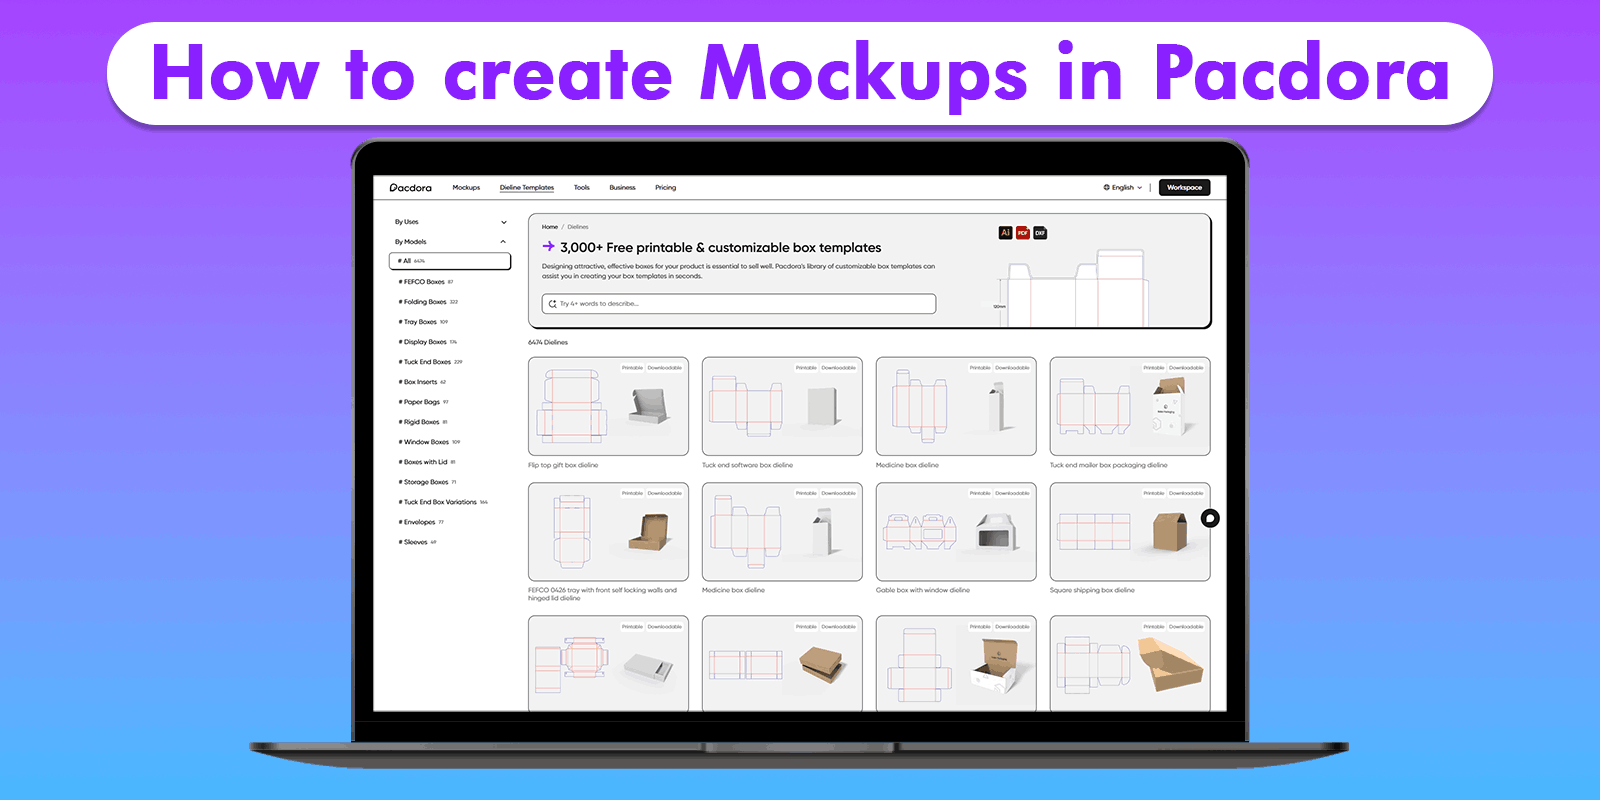Click the DXF format icon
The width and height of the screenshot is (1600, 800).
pyautogui.click(x=1040, y=233)
